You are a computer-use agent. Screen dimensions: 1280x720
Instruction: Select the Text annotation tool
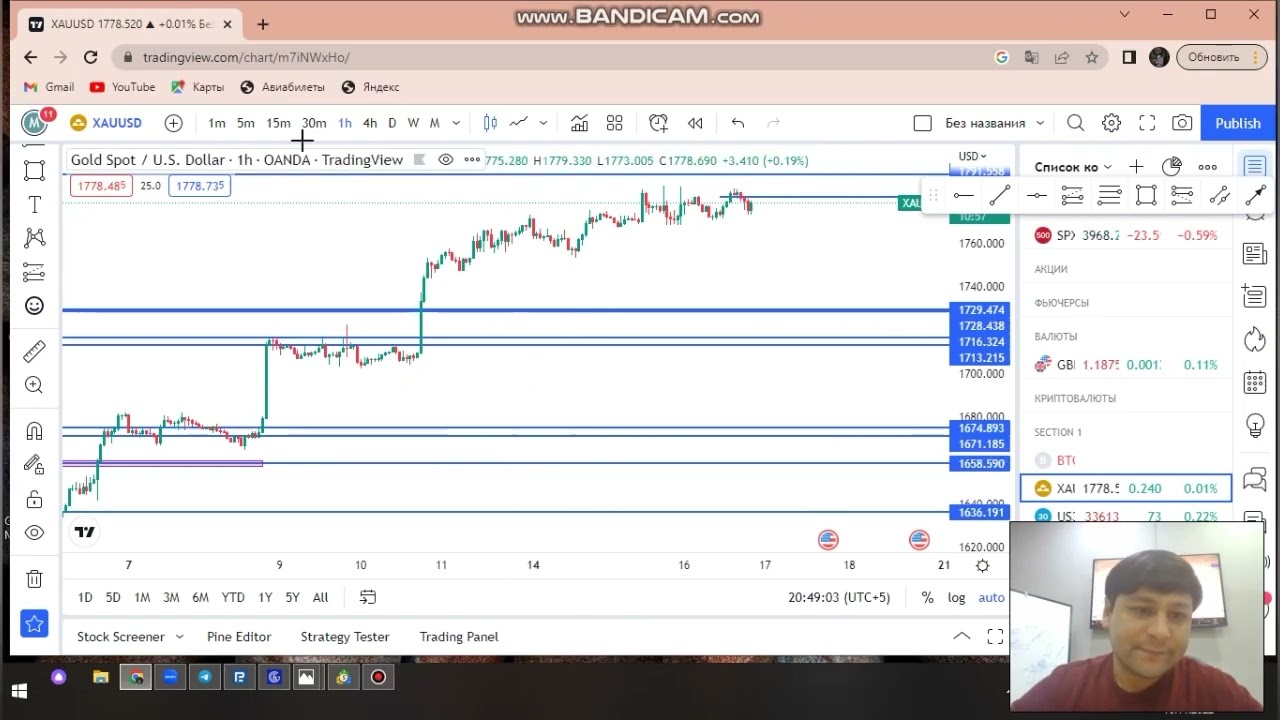34,204
